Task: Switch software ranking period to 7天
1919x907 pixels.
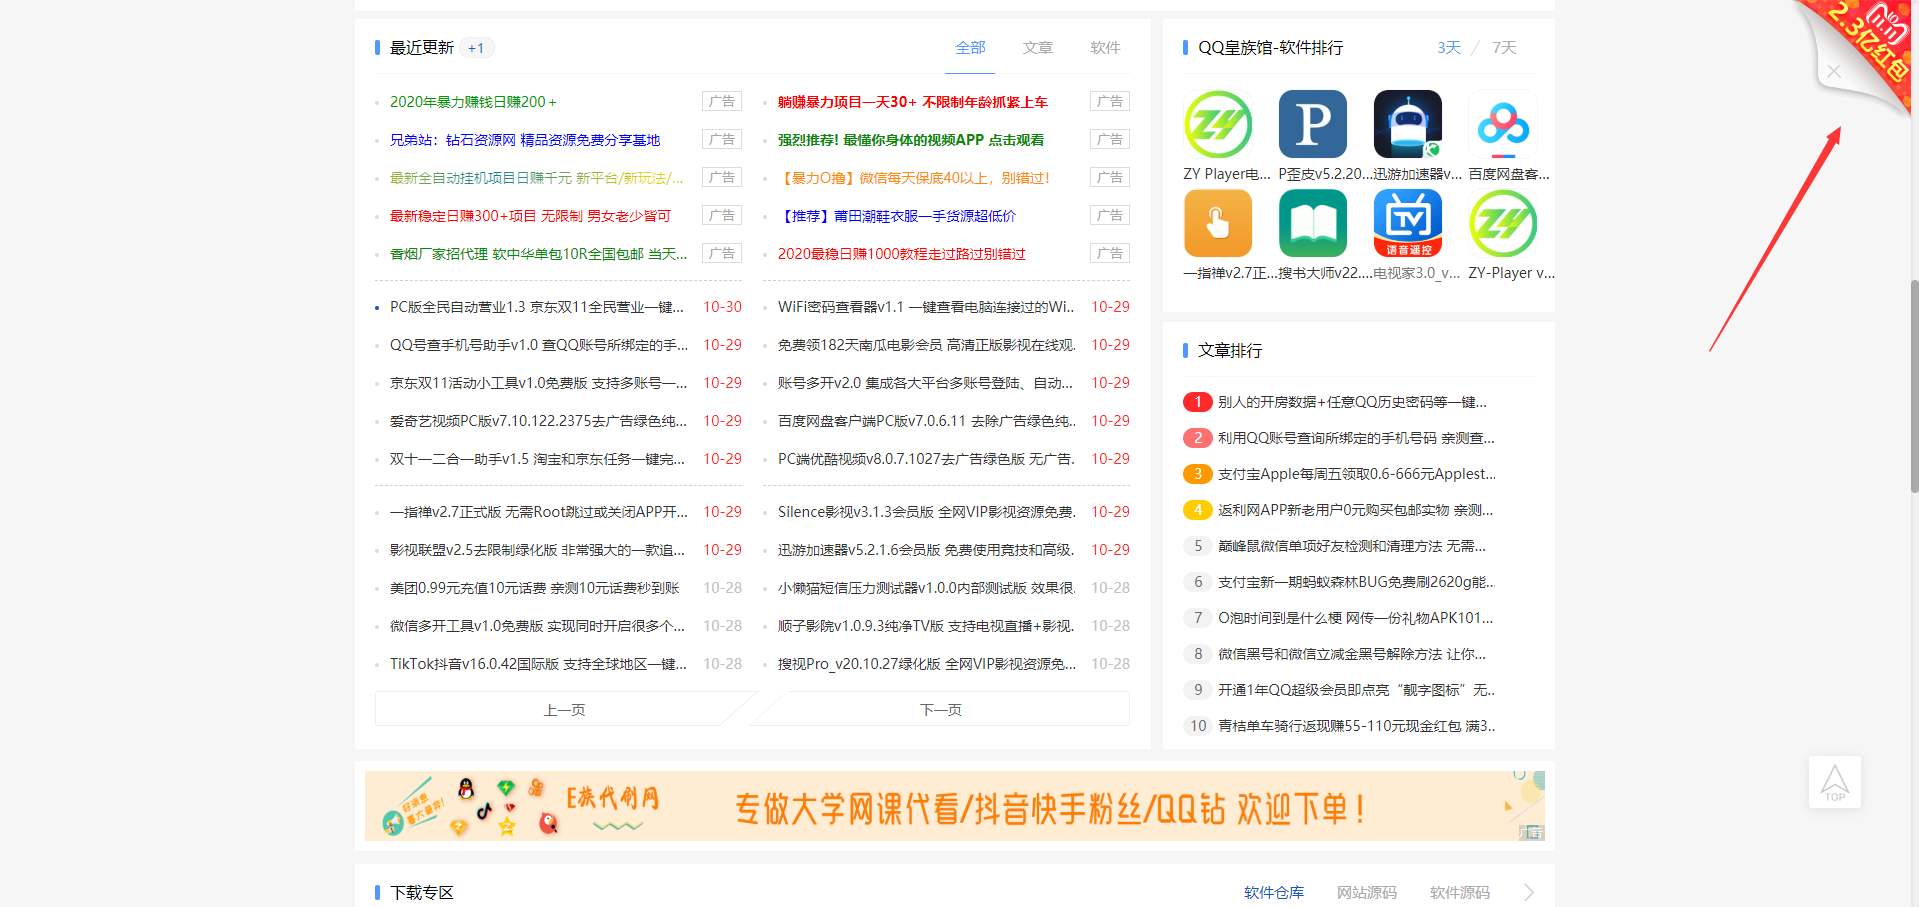Action: pos(1505,47)
